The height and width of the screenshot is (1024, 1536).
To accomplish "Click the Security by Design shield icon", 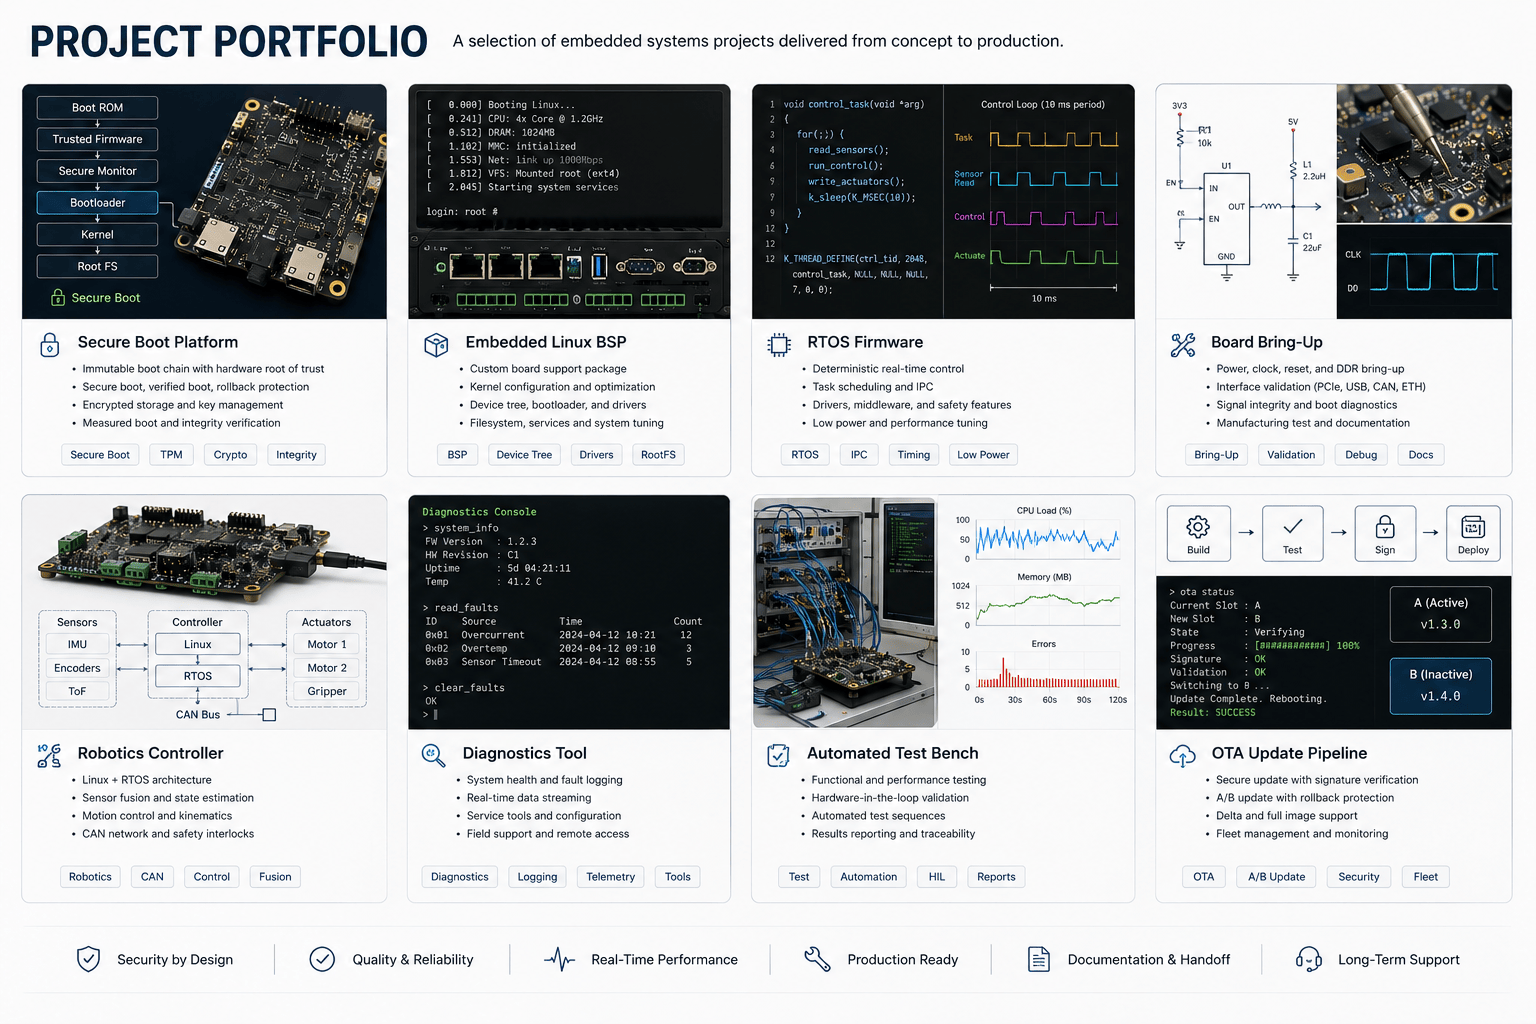I will pyautogui.click(x=88, y=959).
